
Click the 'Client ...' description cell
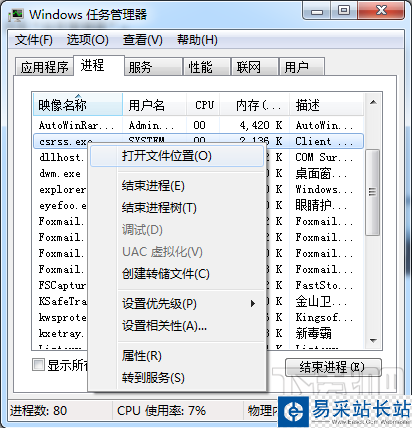coord(324,141)
